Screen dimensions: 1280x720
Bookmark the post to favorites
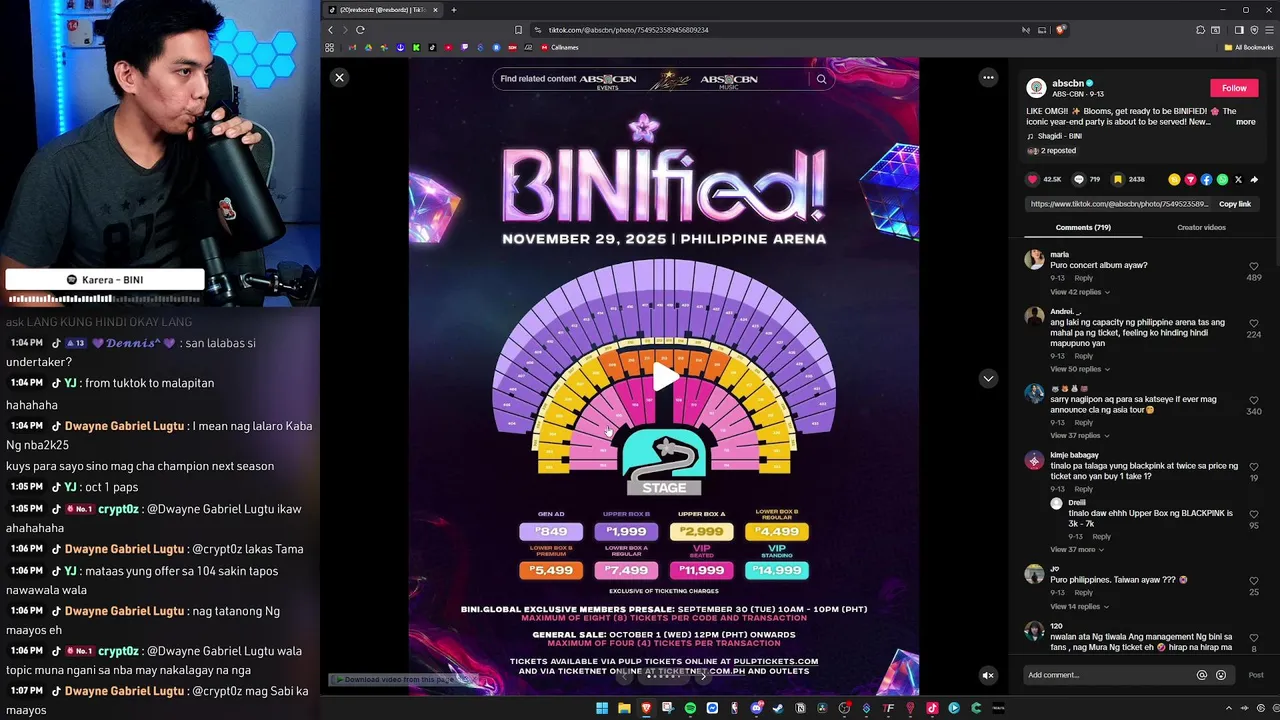(1118, 180)
